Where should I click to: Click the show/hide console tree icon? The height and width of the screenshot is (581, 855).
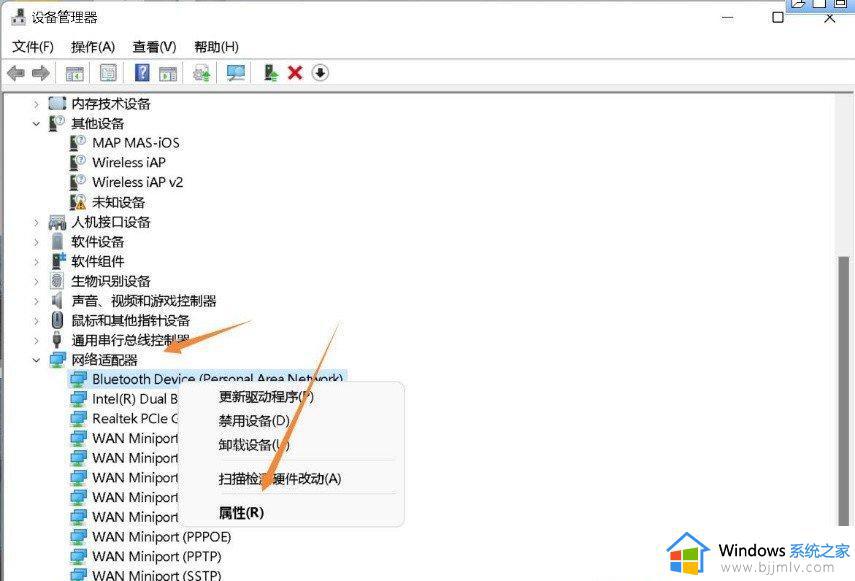(x=75, y=73)
